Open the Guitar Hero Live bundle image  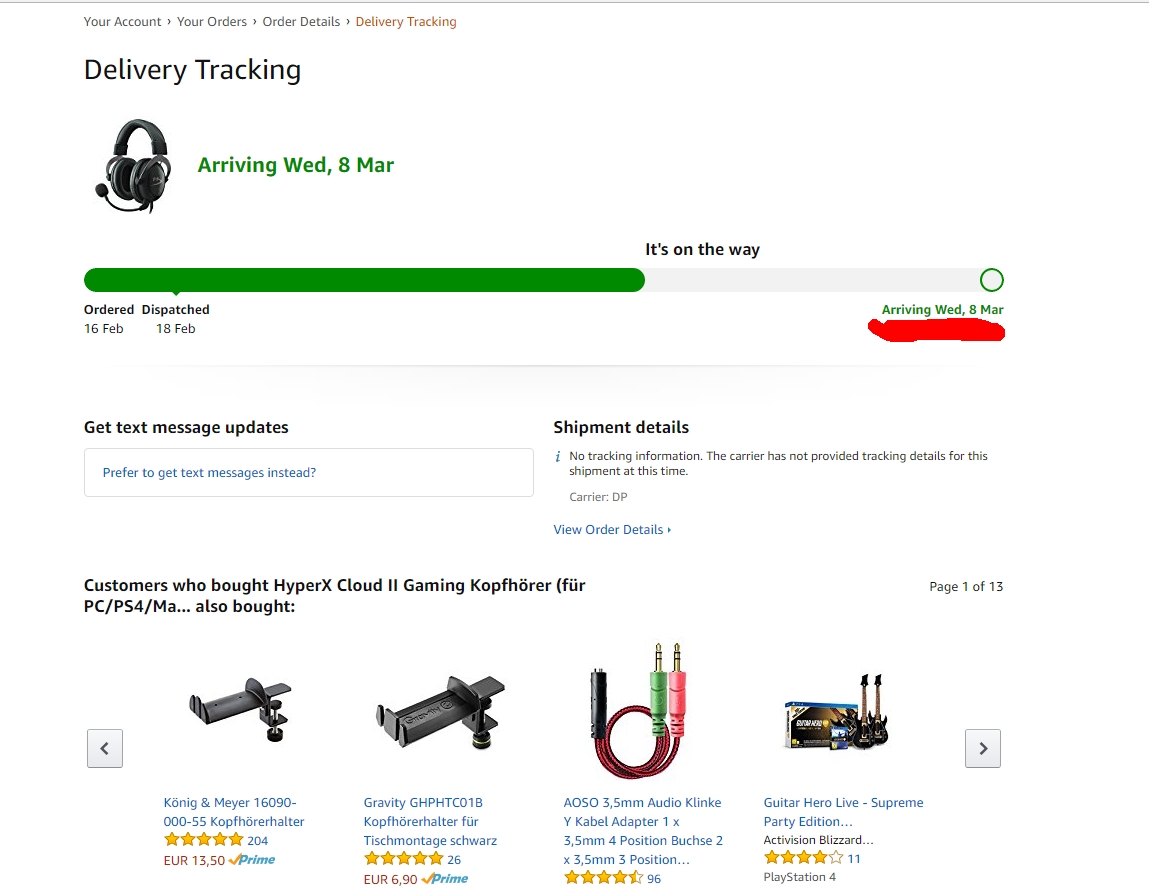point(836,712)
